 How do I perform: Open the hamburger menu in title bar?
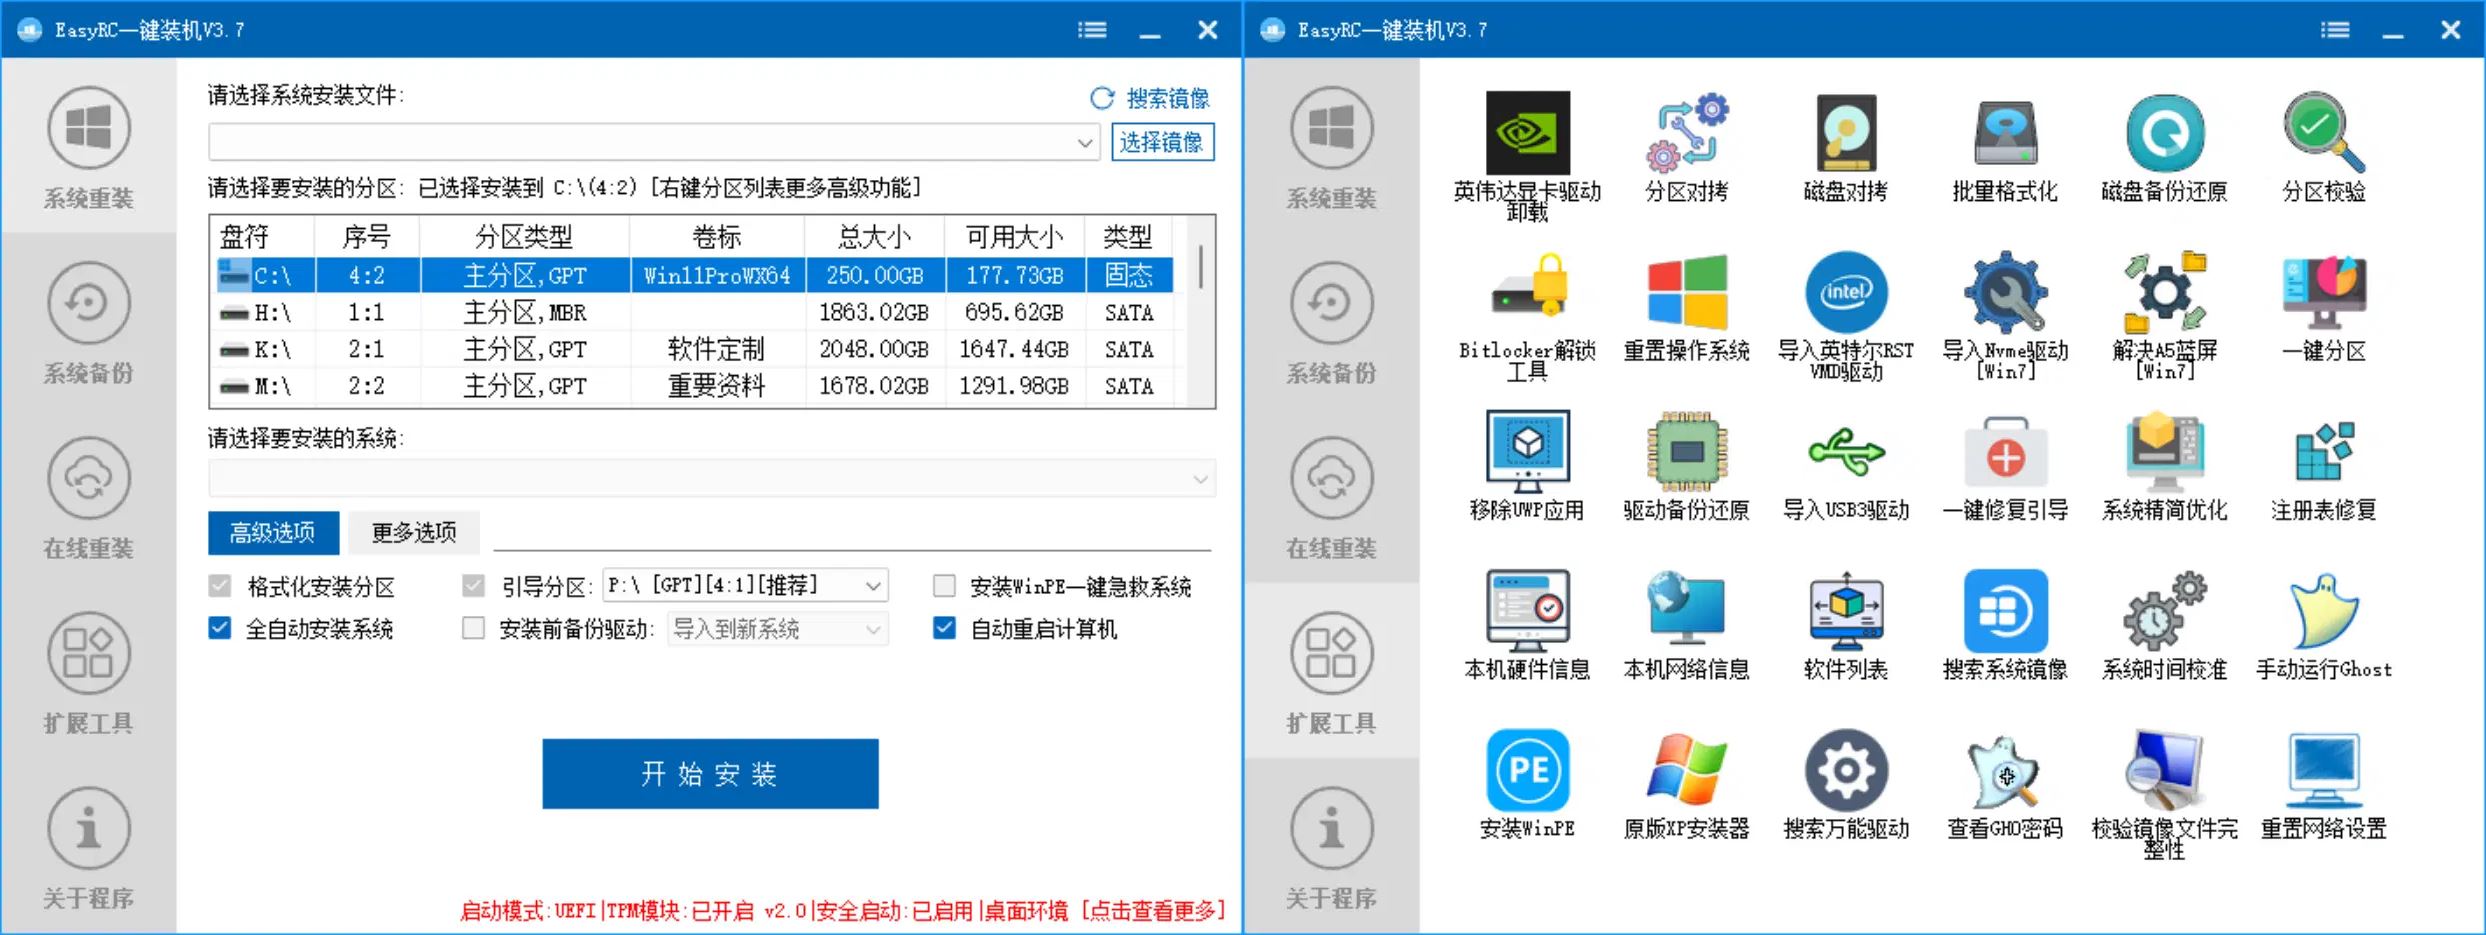[x=1092, y=29]
